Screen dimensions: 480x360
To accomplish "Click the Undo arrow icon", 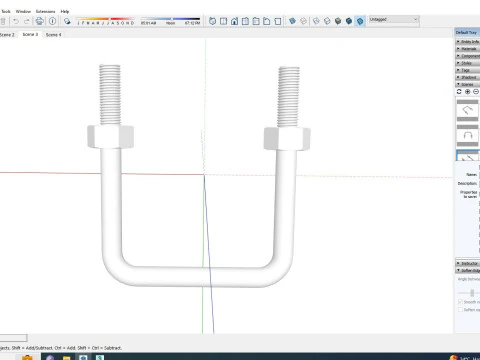I will [16, 21].
